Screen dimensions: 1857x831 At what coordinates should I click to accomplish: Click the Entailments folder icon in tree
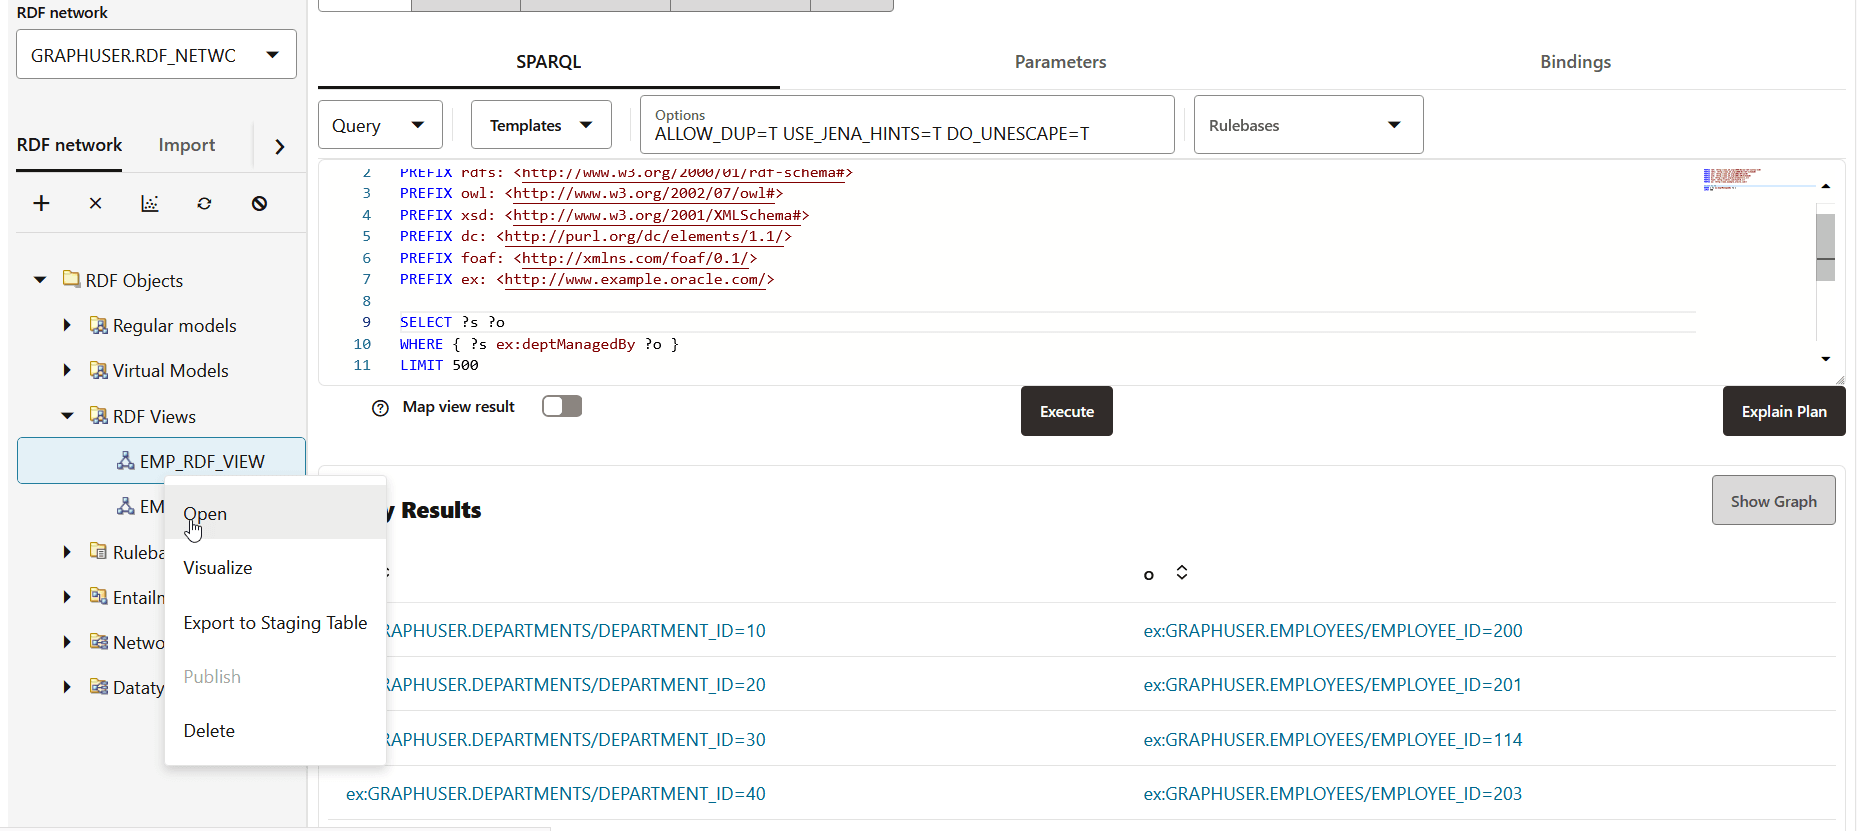point(98,596)
